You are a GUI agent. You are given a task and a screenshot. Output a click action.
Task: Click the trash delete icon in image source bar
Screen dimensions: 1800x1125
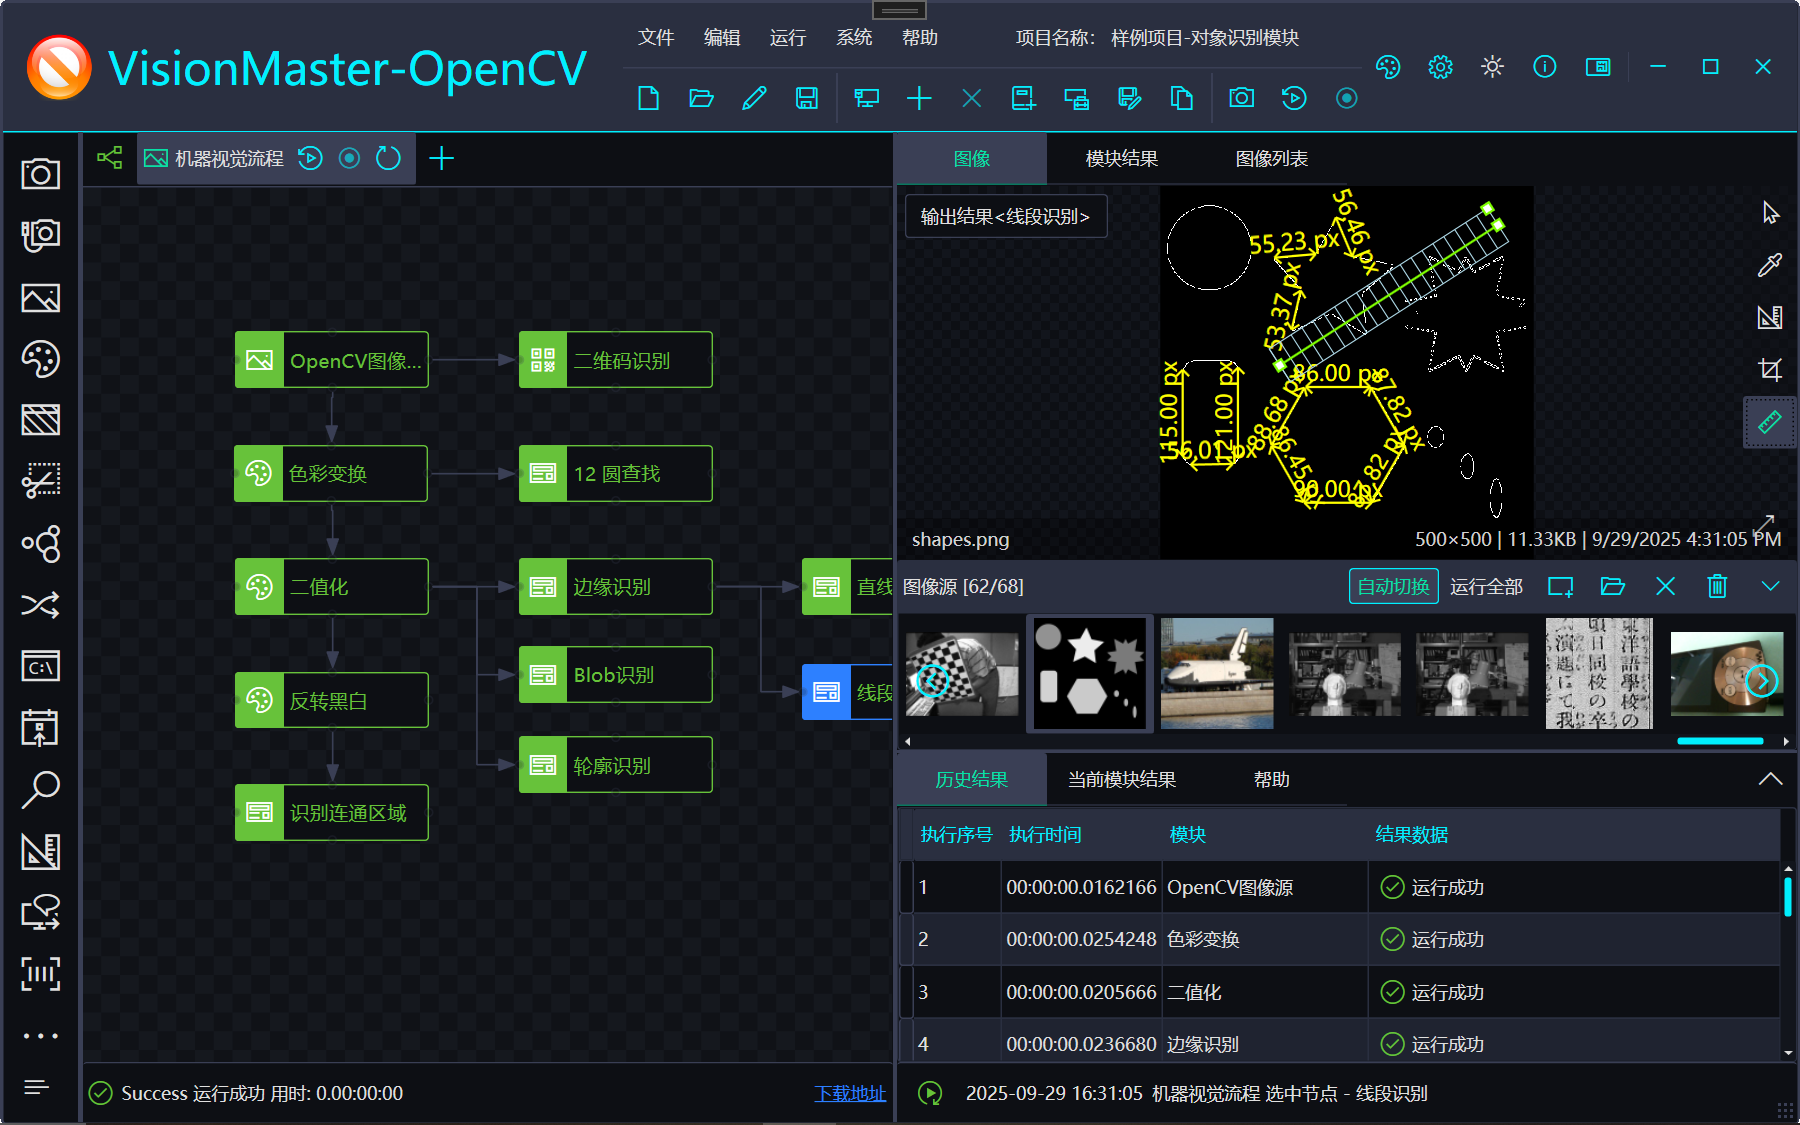click(x=1717, y=586)
